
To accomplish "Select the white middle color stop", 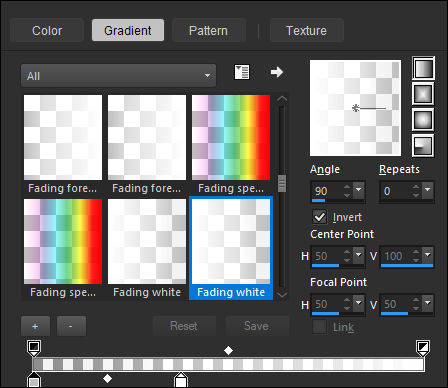I will click(x=181, y=380).
